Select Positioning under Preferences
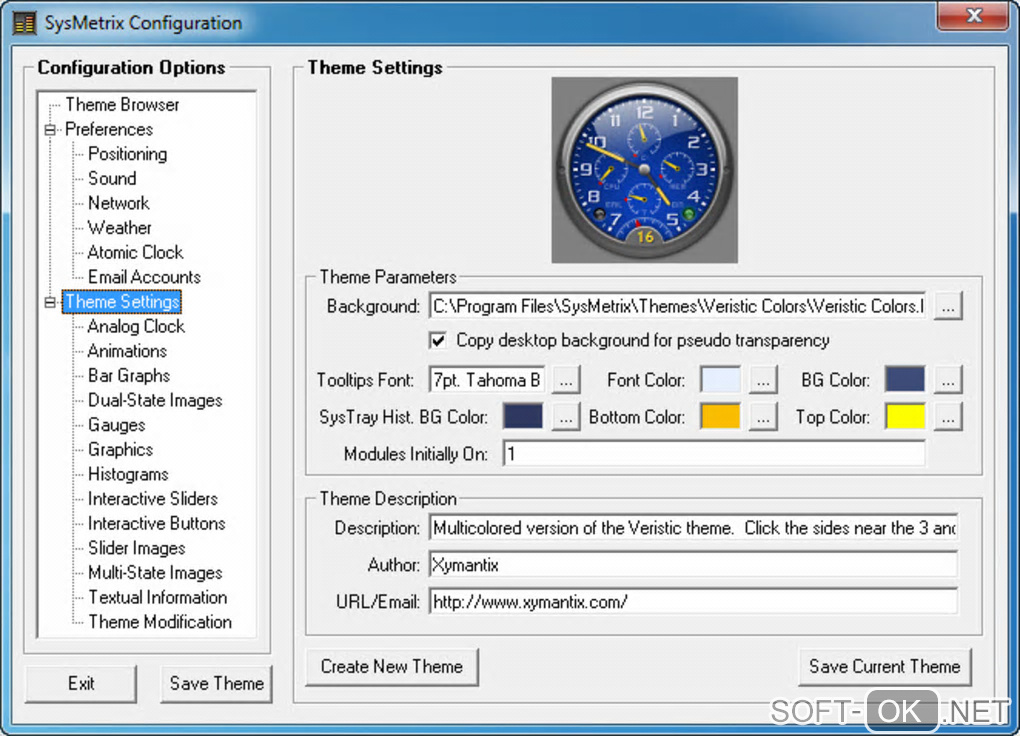Image resolution: width=1020 pixels, height=736 pixels. [128, 154]
